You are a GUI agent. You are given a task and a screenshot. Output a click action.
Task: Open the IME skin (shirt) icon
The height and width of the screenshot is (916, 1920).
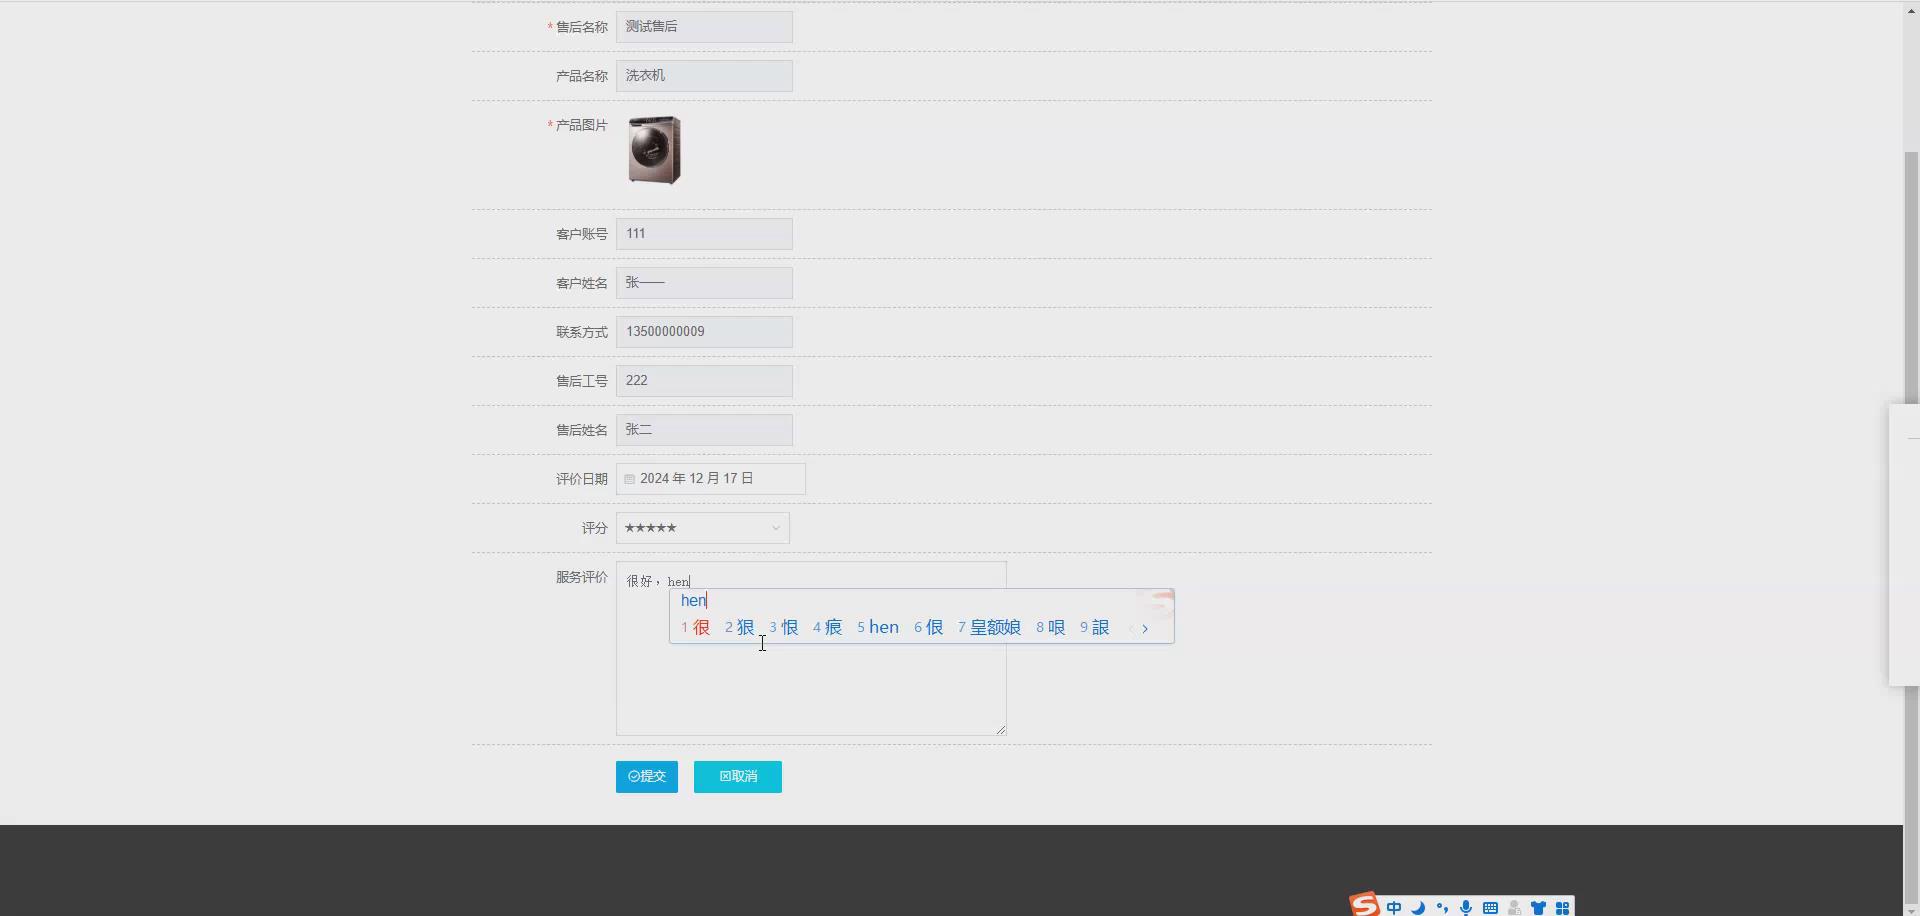point(1538,908)
